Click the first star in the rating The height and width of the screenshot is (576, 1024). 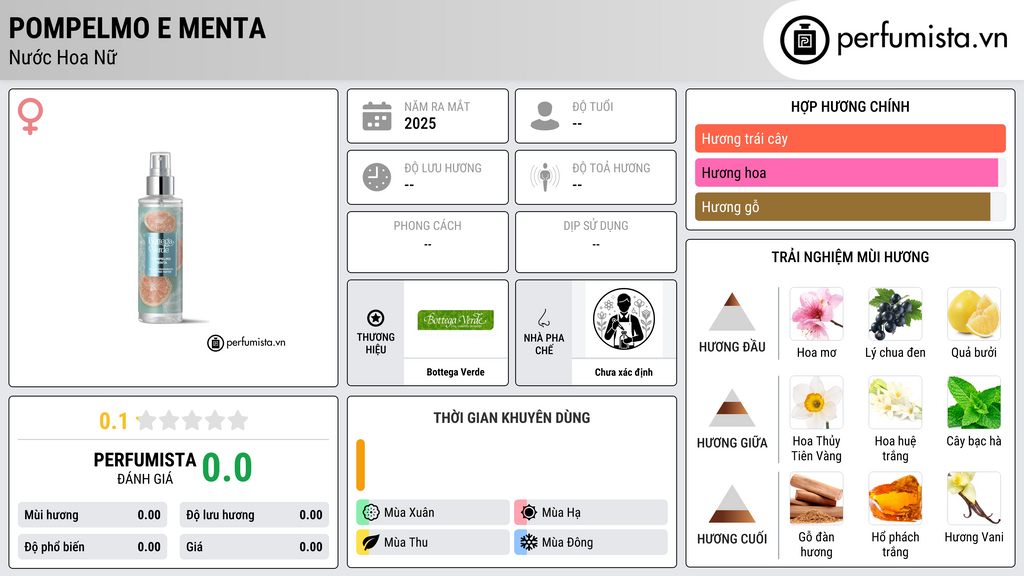[x=146, y=420]
